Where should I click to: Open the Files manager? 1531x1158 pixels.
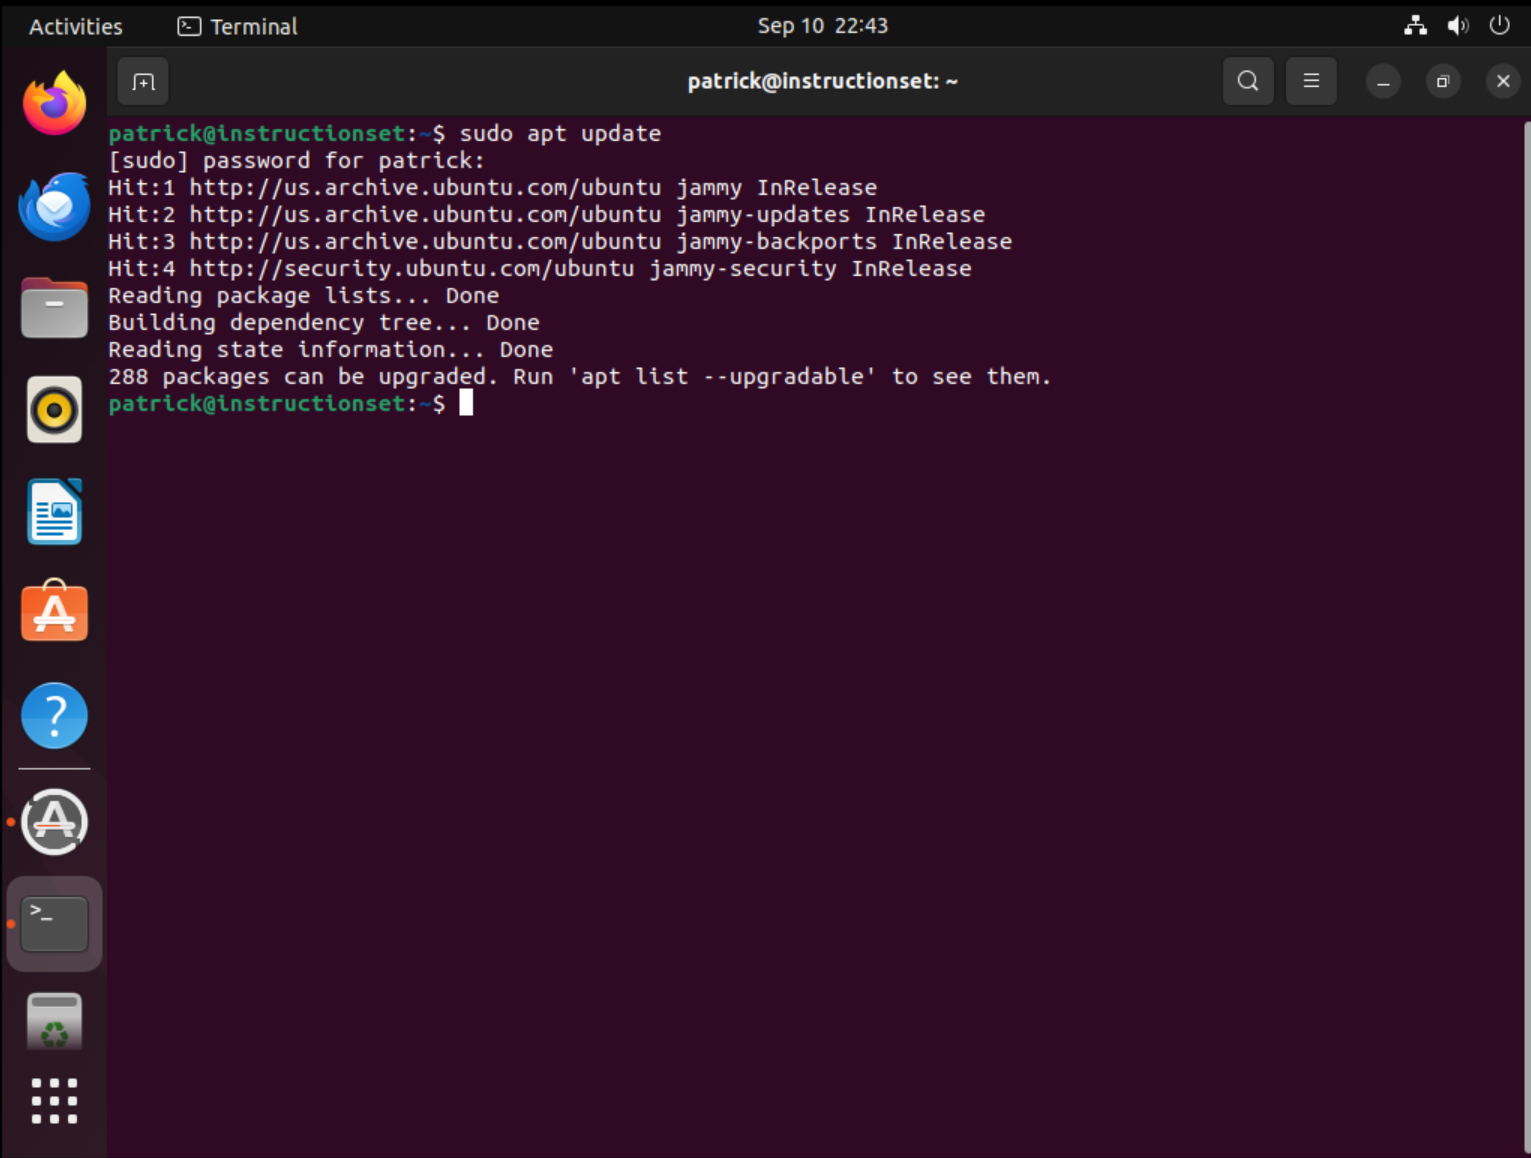[x=55, y=308]
